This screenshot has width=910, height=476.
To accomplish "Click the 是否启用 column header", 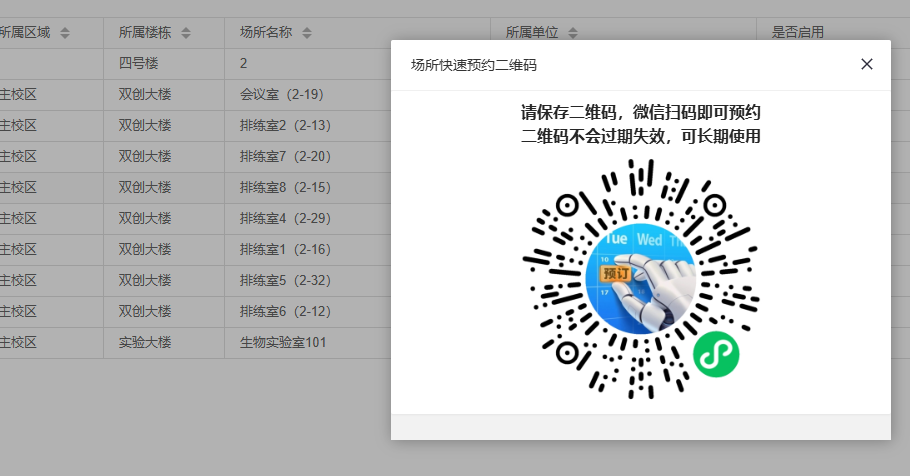I will coord(797,33).
